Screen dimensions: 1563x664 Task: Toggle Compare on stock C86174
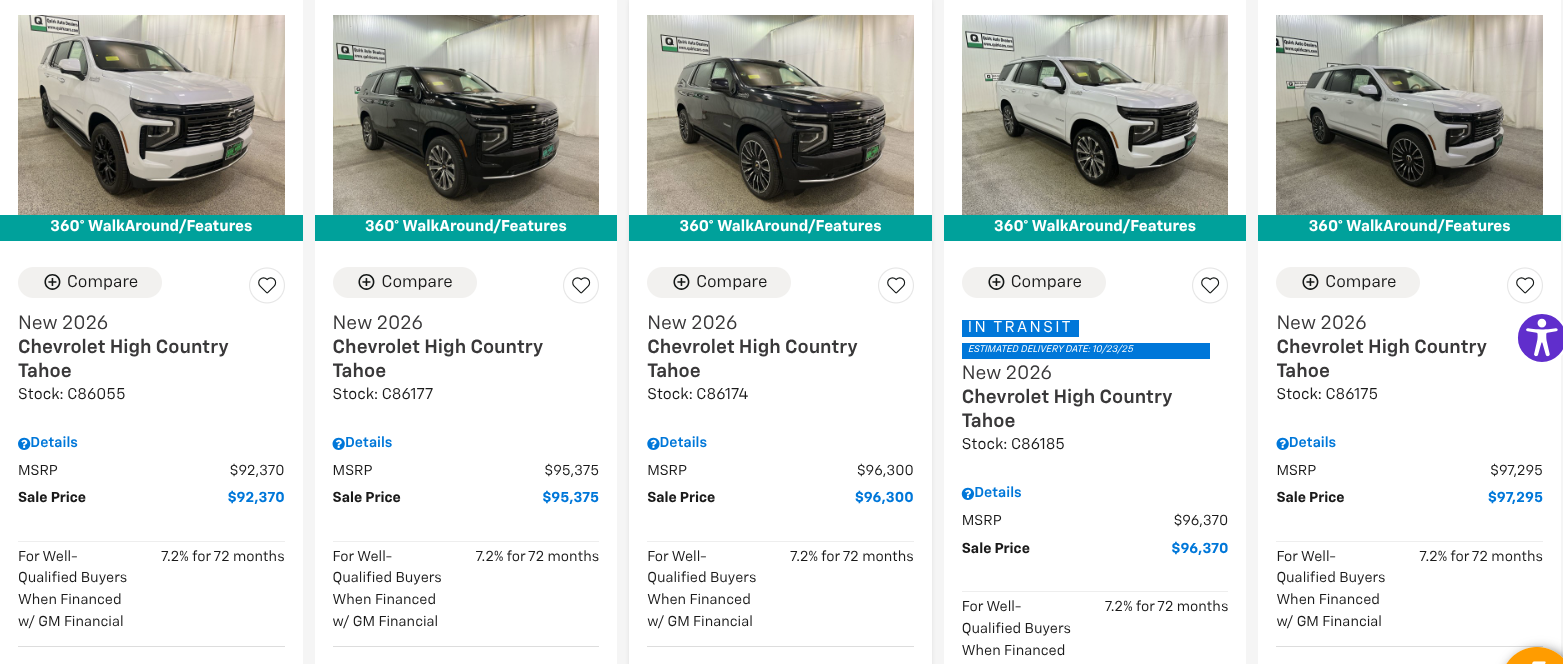coord(719,282)
